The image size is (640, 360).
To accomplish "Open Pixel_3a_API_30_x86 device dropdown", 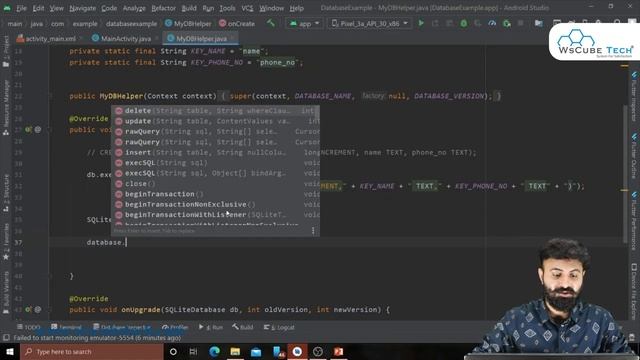I will coord(370,24).
